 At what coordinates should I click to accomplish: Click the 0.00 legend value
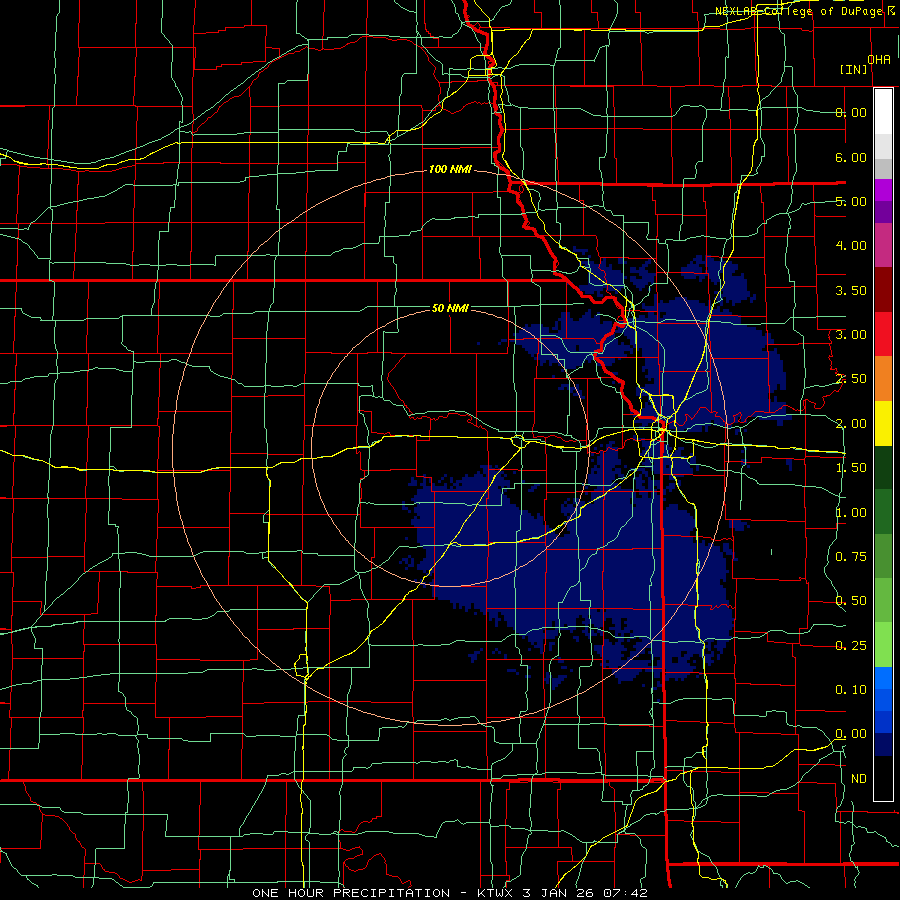[851, 734]
